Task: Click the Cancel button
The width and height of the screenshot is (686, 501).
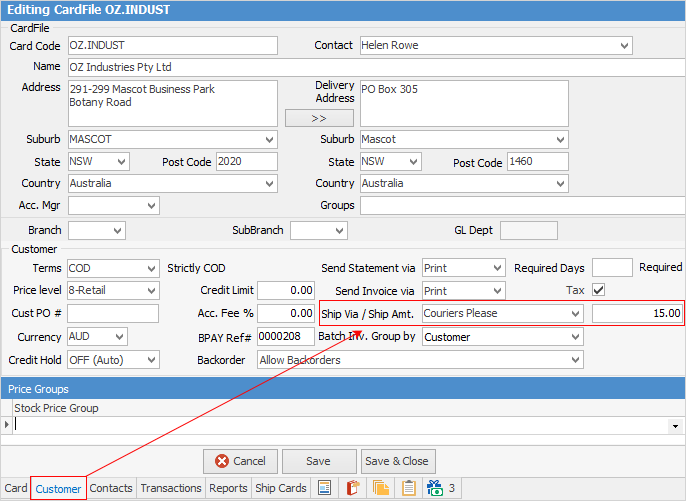Action: tap(240, 461)
